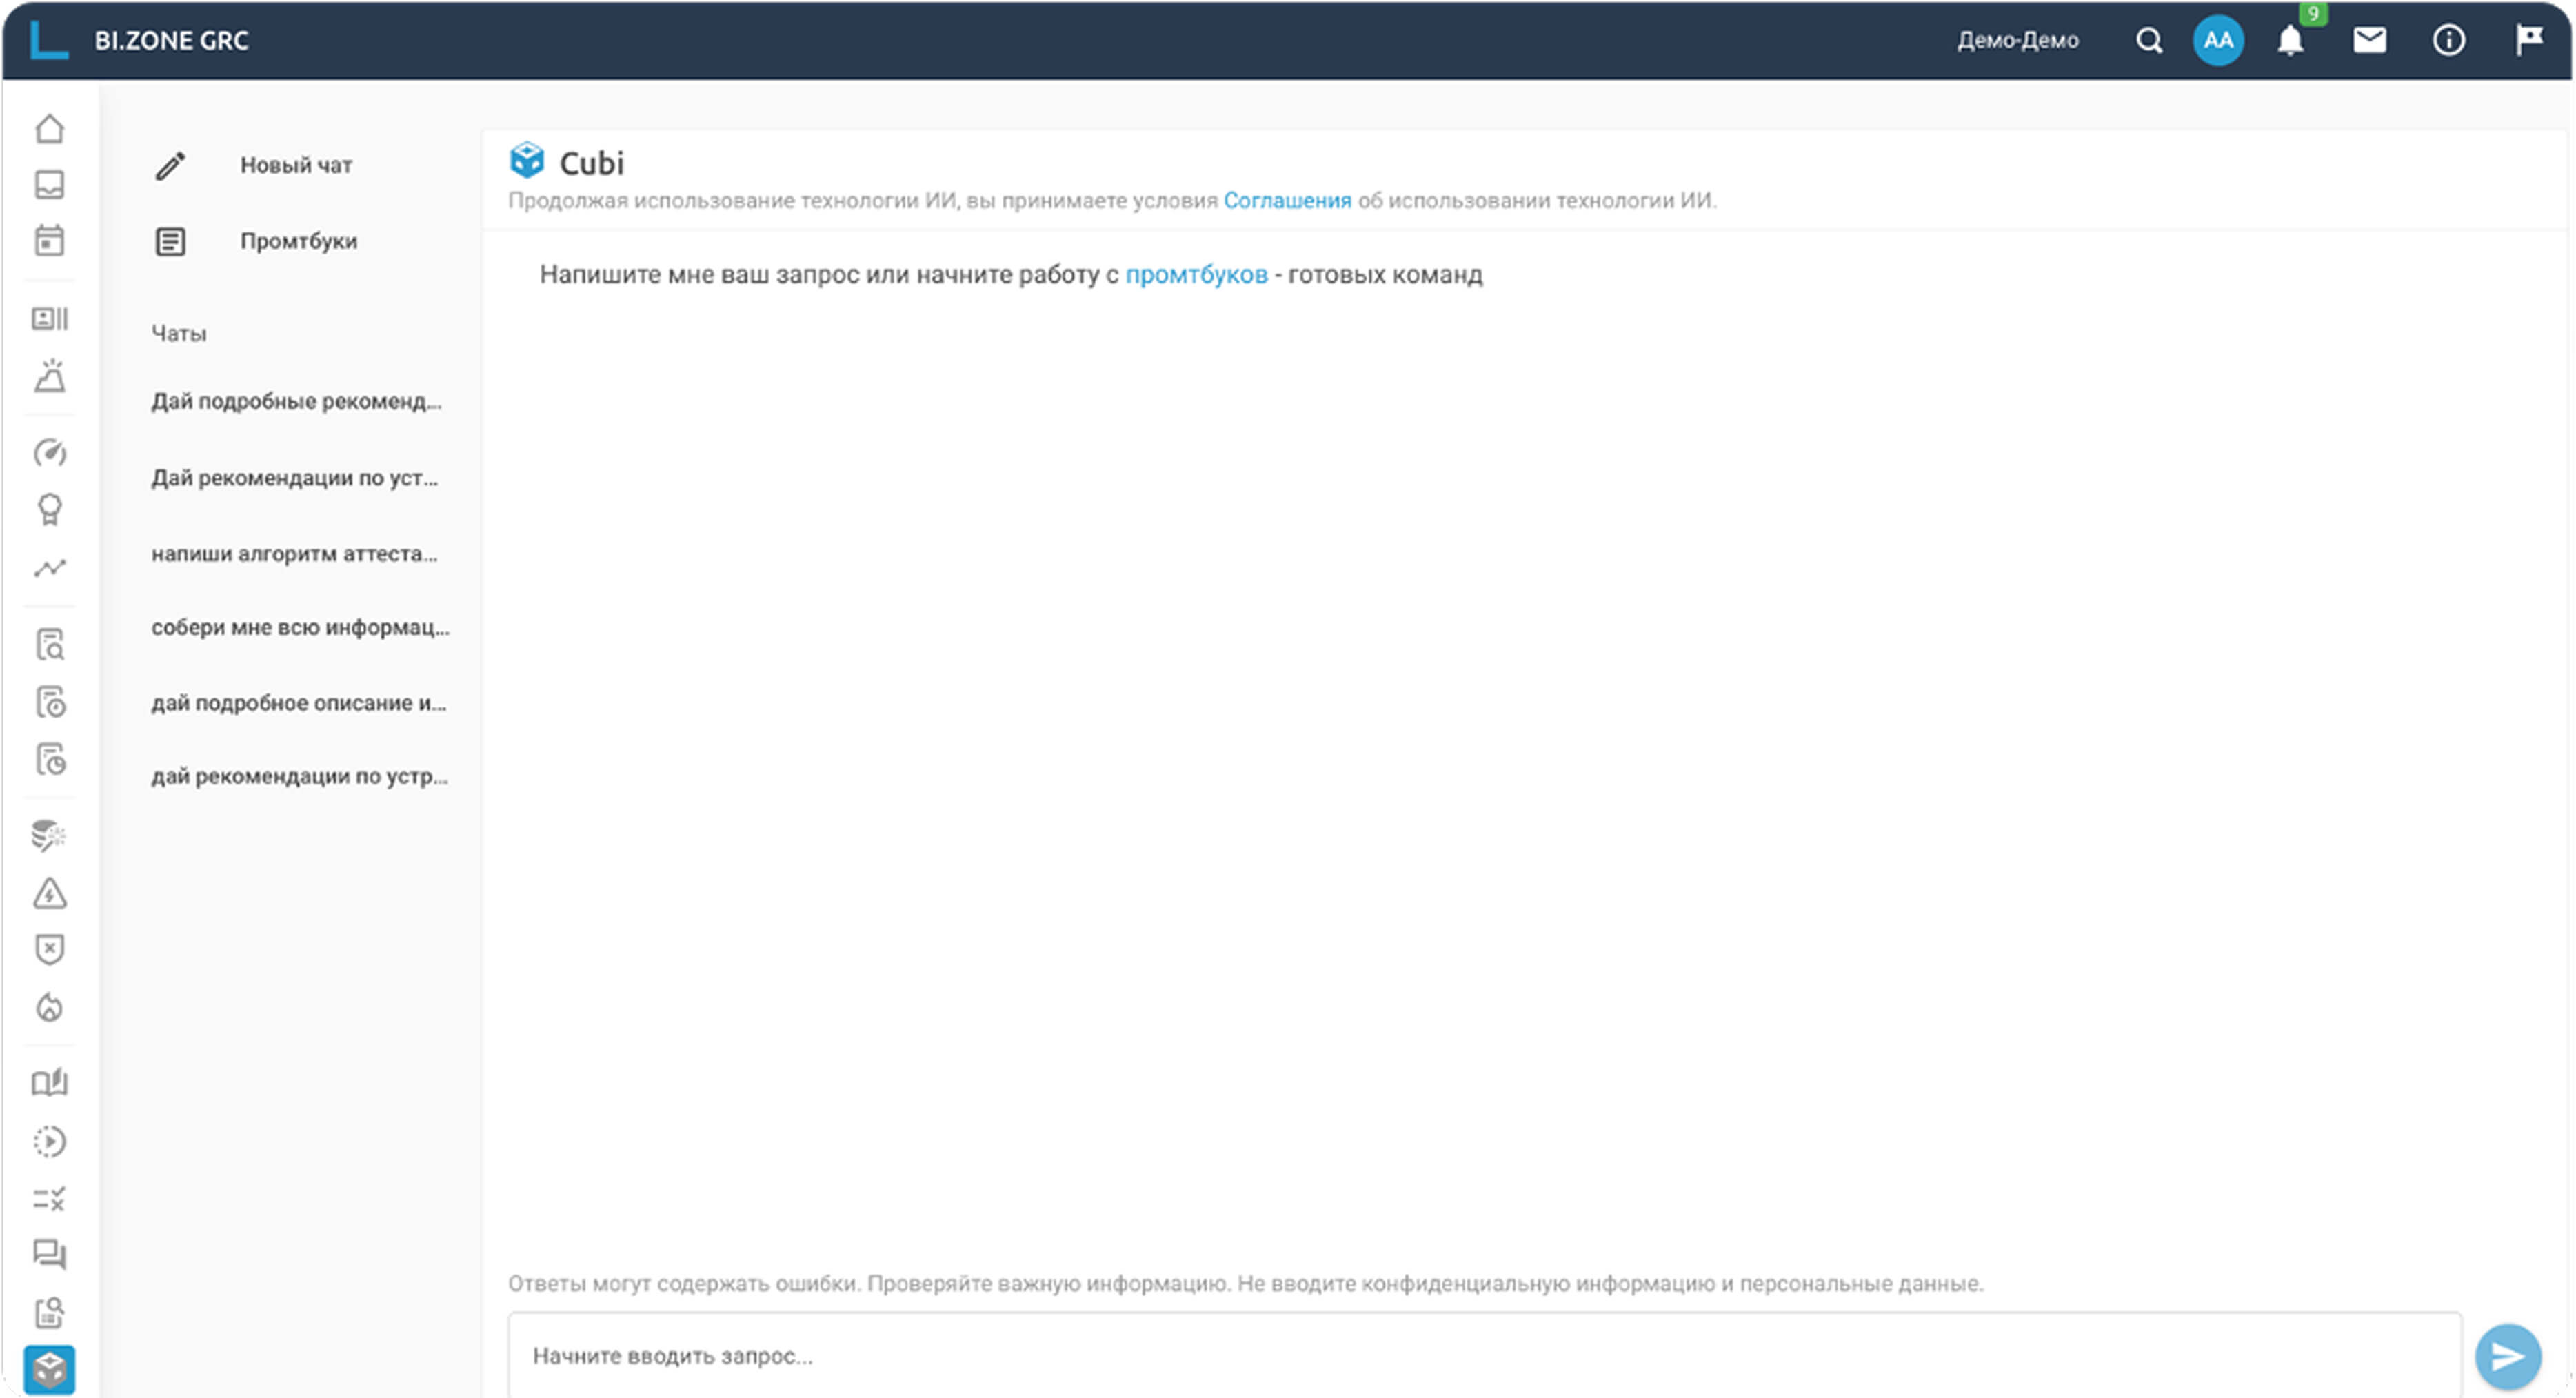
Task: Open the Промтбуки section
Action: [x=298, y=241]
